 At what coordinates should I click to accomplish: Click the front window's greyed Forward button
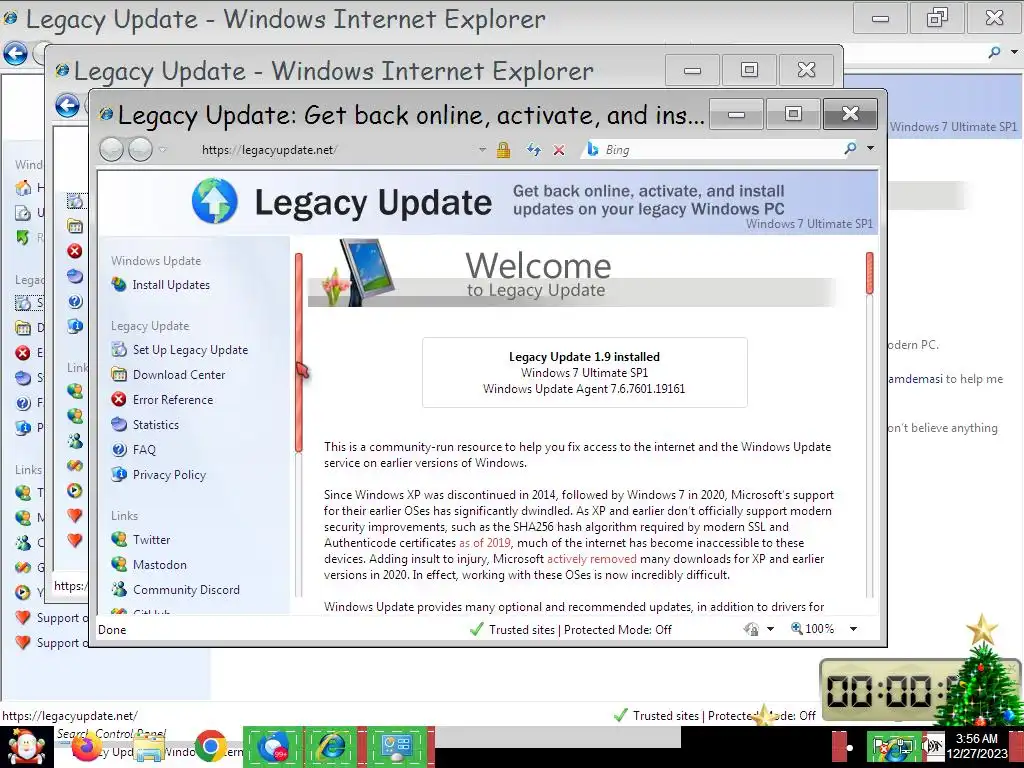coord(140,150)
